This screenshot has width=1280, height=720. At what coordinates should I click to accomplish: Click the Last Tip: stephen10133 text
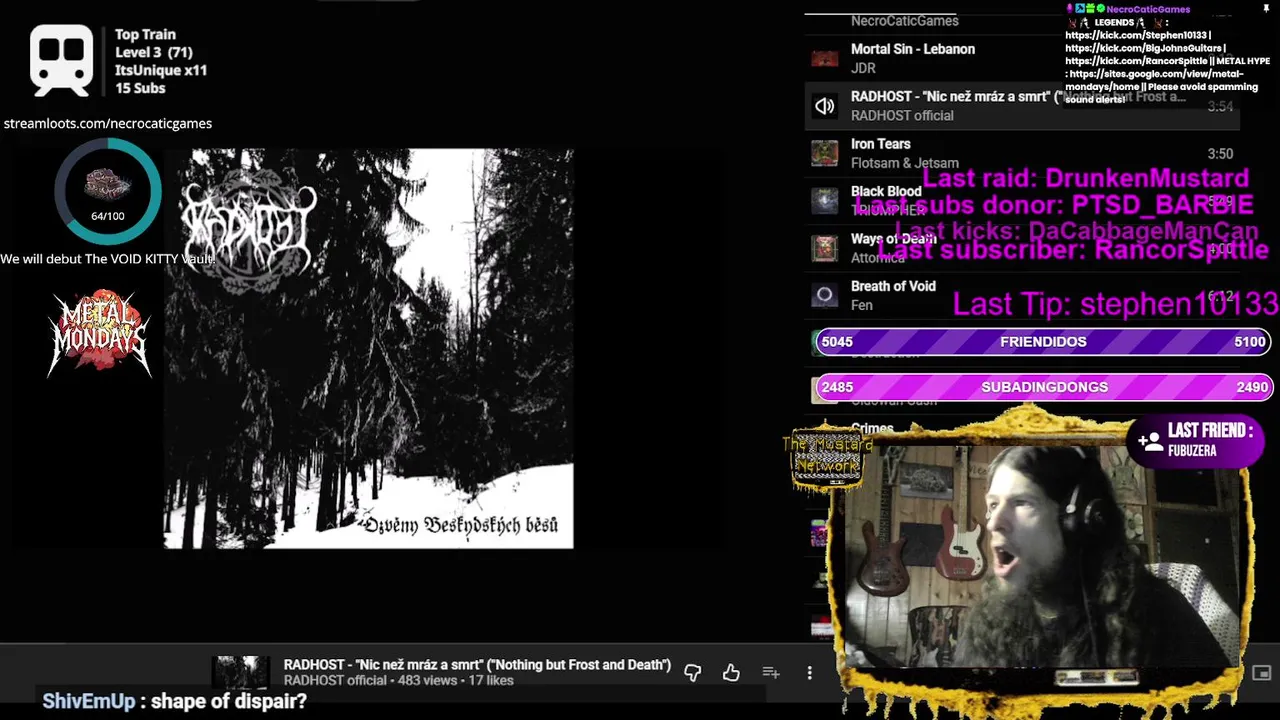click(1115, 304)
